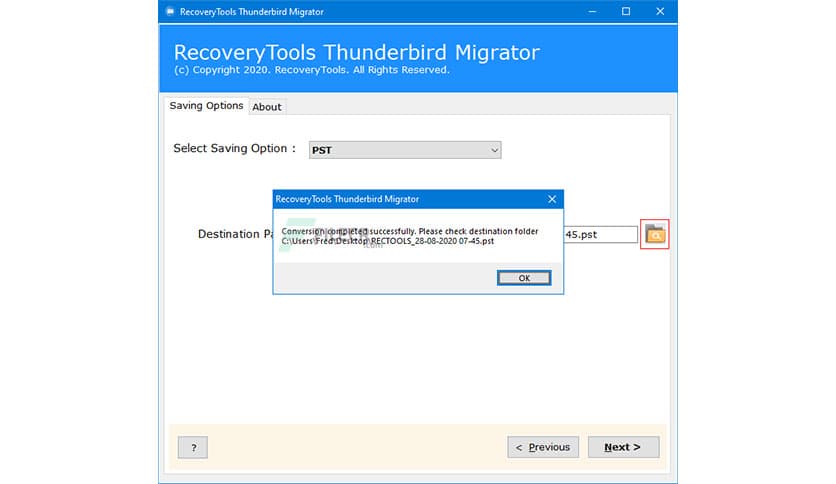Click the 'Select Saving Option :' label
The width and height of the screenshot is (836, 484).
click(x=234, y=148)
